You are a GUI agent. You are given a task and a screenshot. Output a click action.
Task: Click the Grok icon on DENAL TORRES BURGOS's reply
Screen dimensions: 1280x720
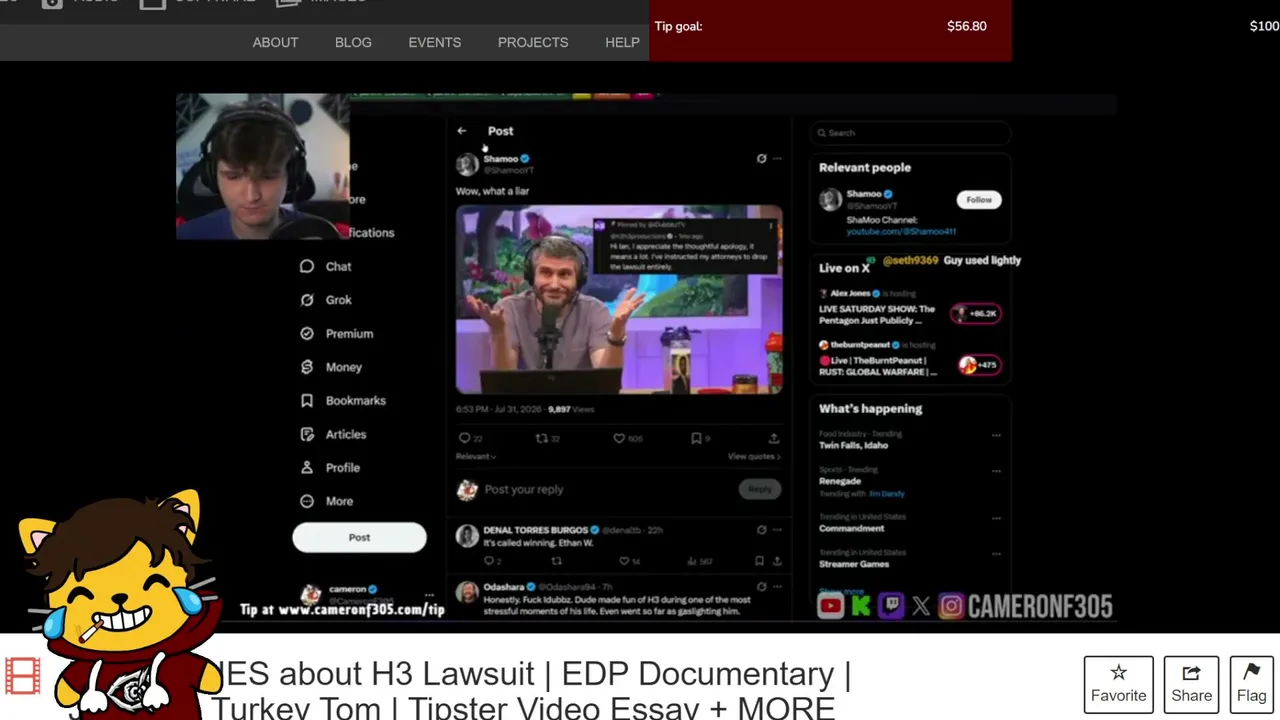click(761, 530)
